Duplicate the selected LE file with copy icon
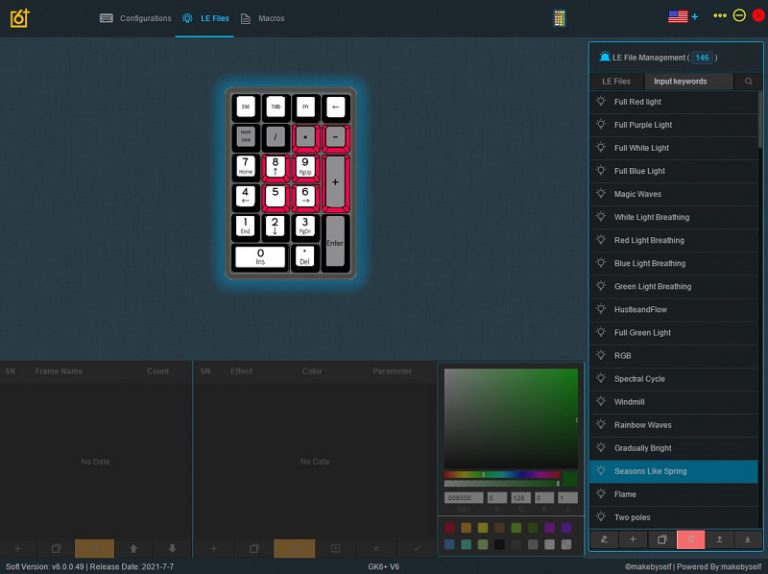 tap(661, 539)
